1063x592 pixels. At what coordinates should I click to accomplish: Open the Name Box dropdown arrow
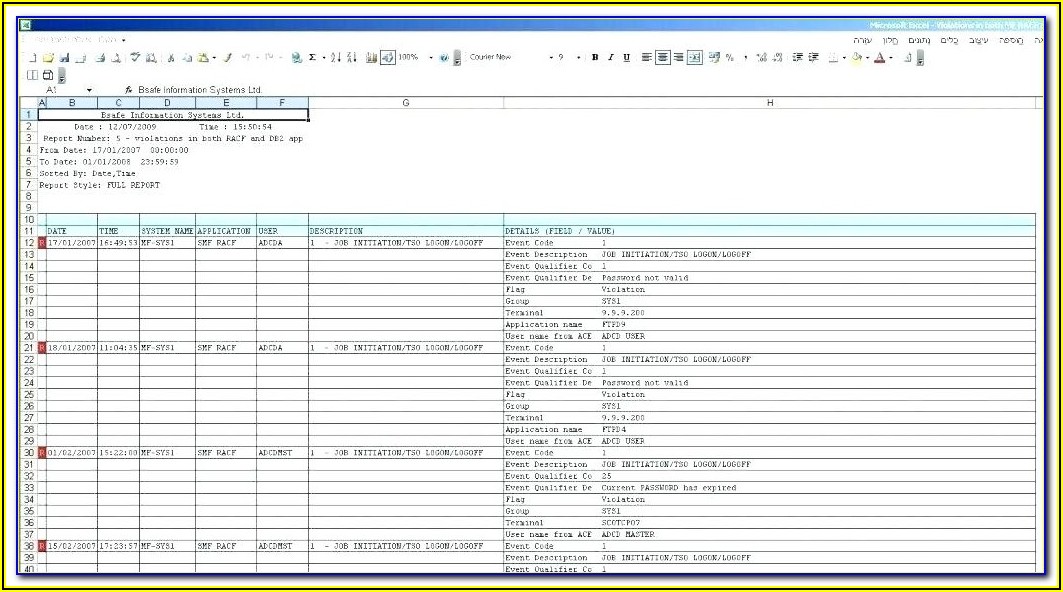pos(90,90)
